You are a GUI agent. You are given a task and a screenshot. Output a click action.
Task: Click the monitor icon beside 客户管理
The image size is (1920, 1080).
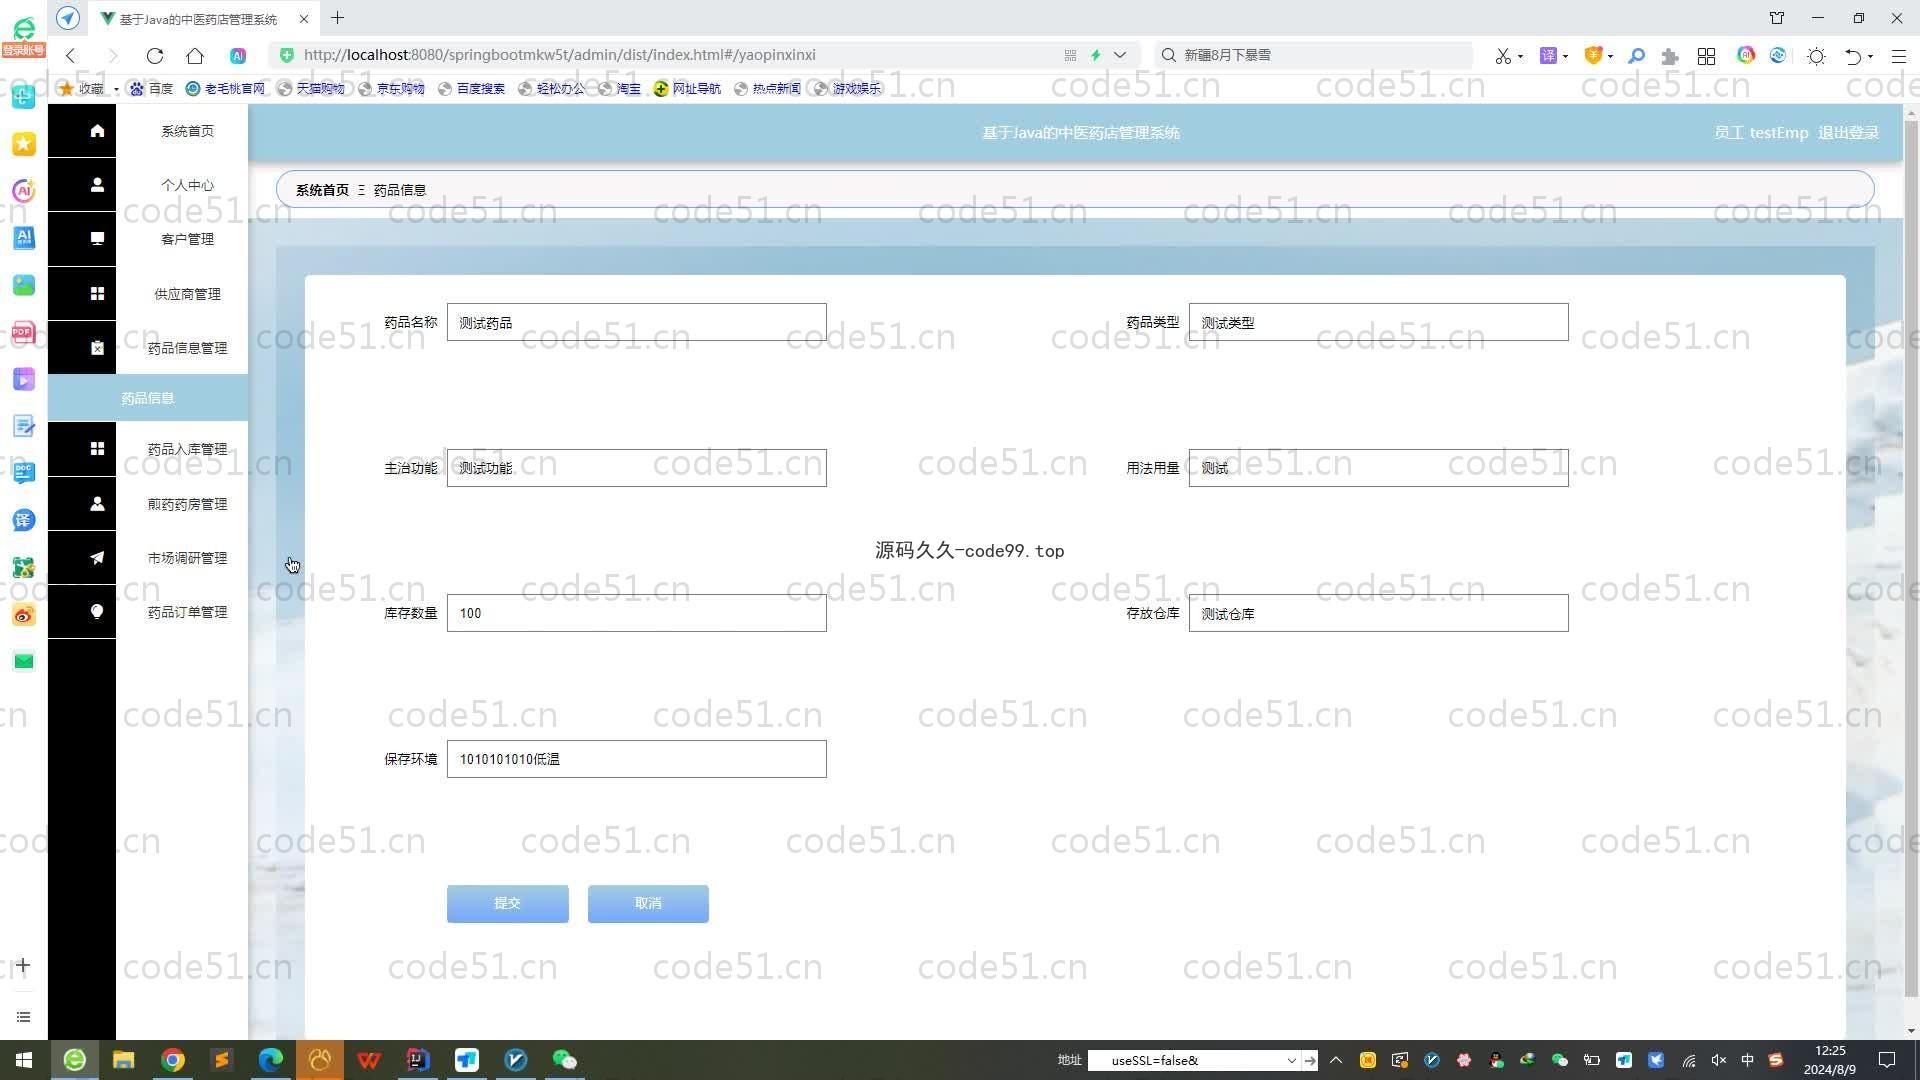tap(97, 239)
